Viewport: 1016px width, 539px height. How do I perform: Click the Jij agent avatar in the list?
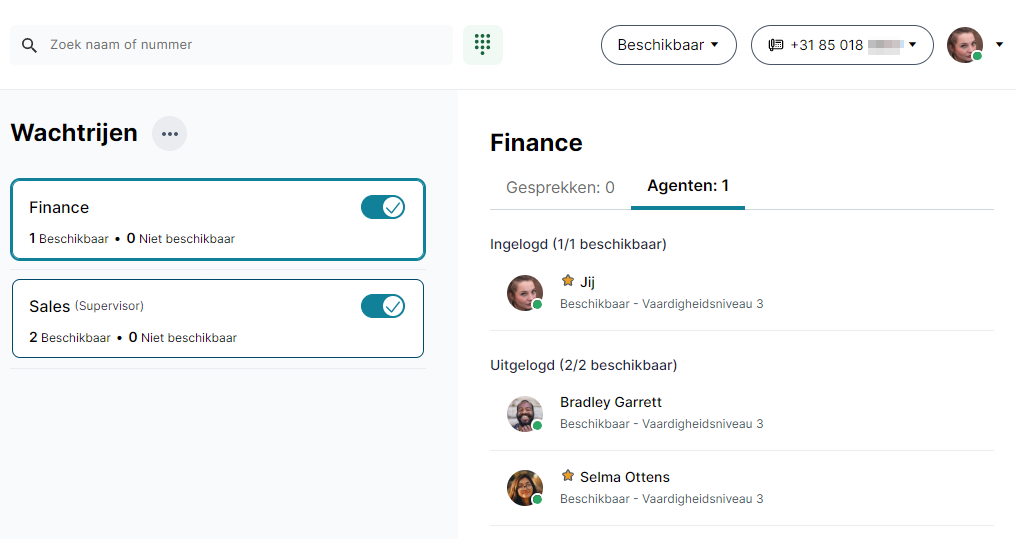click(x=524, y=293)
